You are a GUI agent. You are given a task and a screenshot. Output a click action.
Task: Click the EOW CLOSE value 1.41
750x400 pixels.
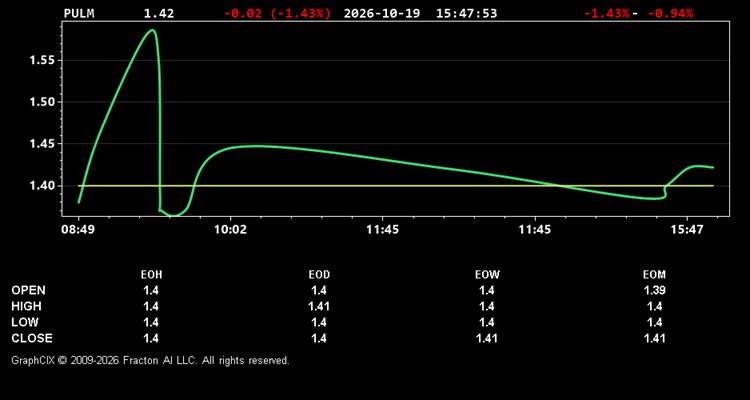(487, 338)
